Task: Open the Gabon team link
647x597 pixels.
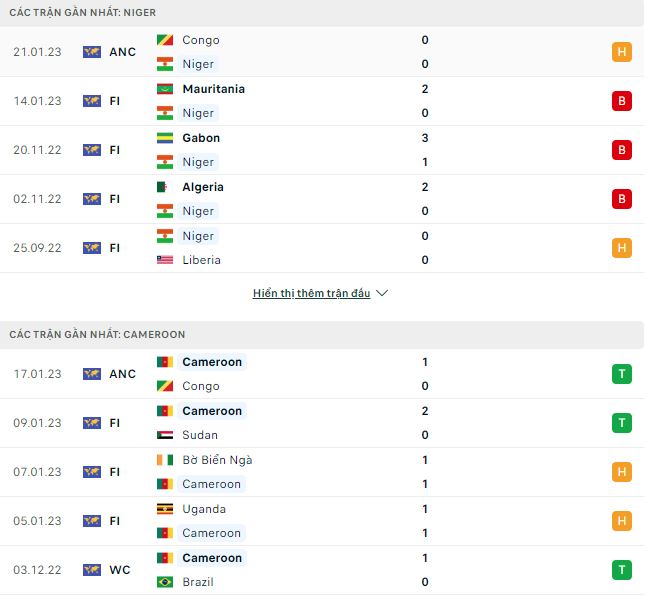Action: coord(201,138)
